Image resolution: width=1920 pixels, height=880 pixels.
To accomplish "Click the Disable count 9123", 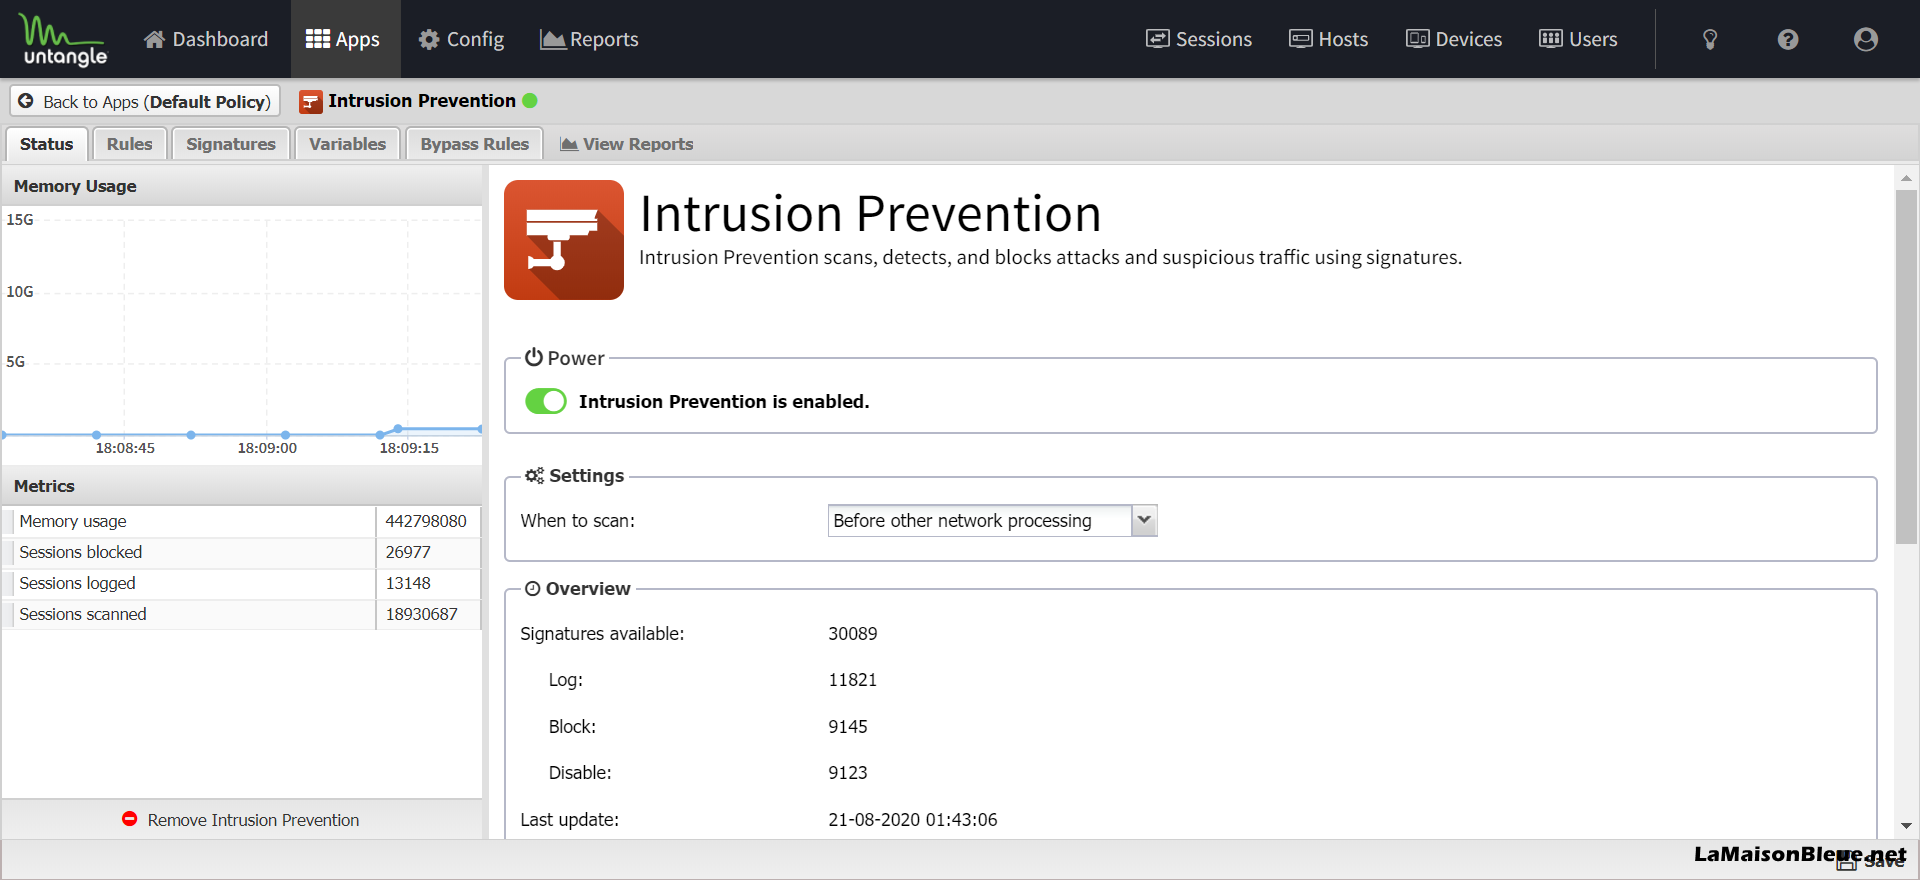I will 848,773.
